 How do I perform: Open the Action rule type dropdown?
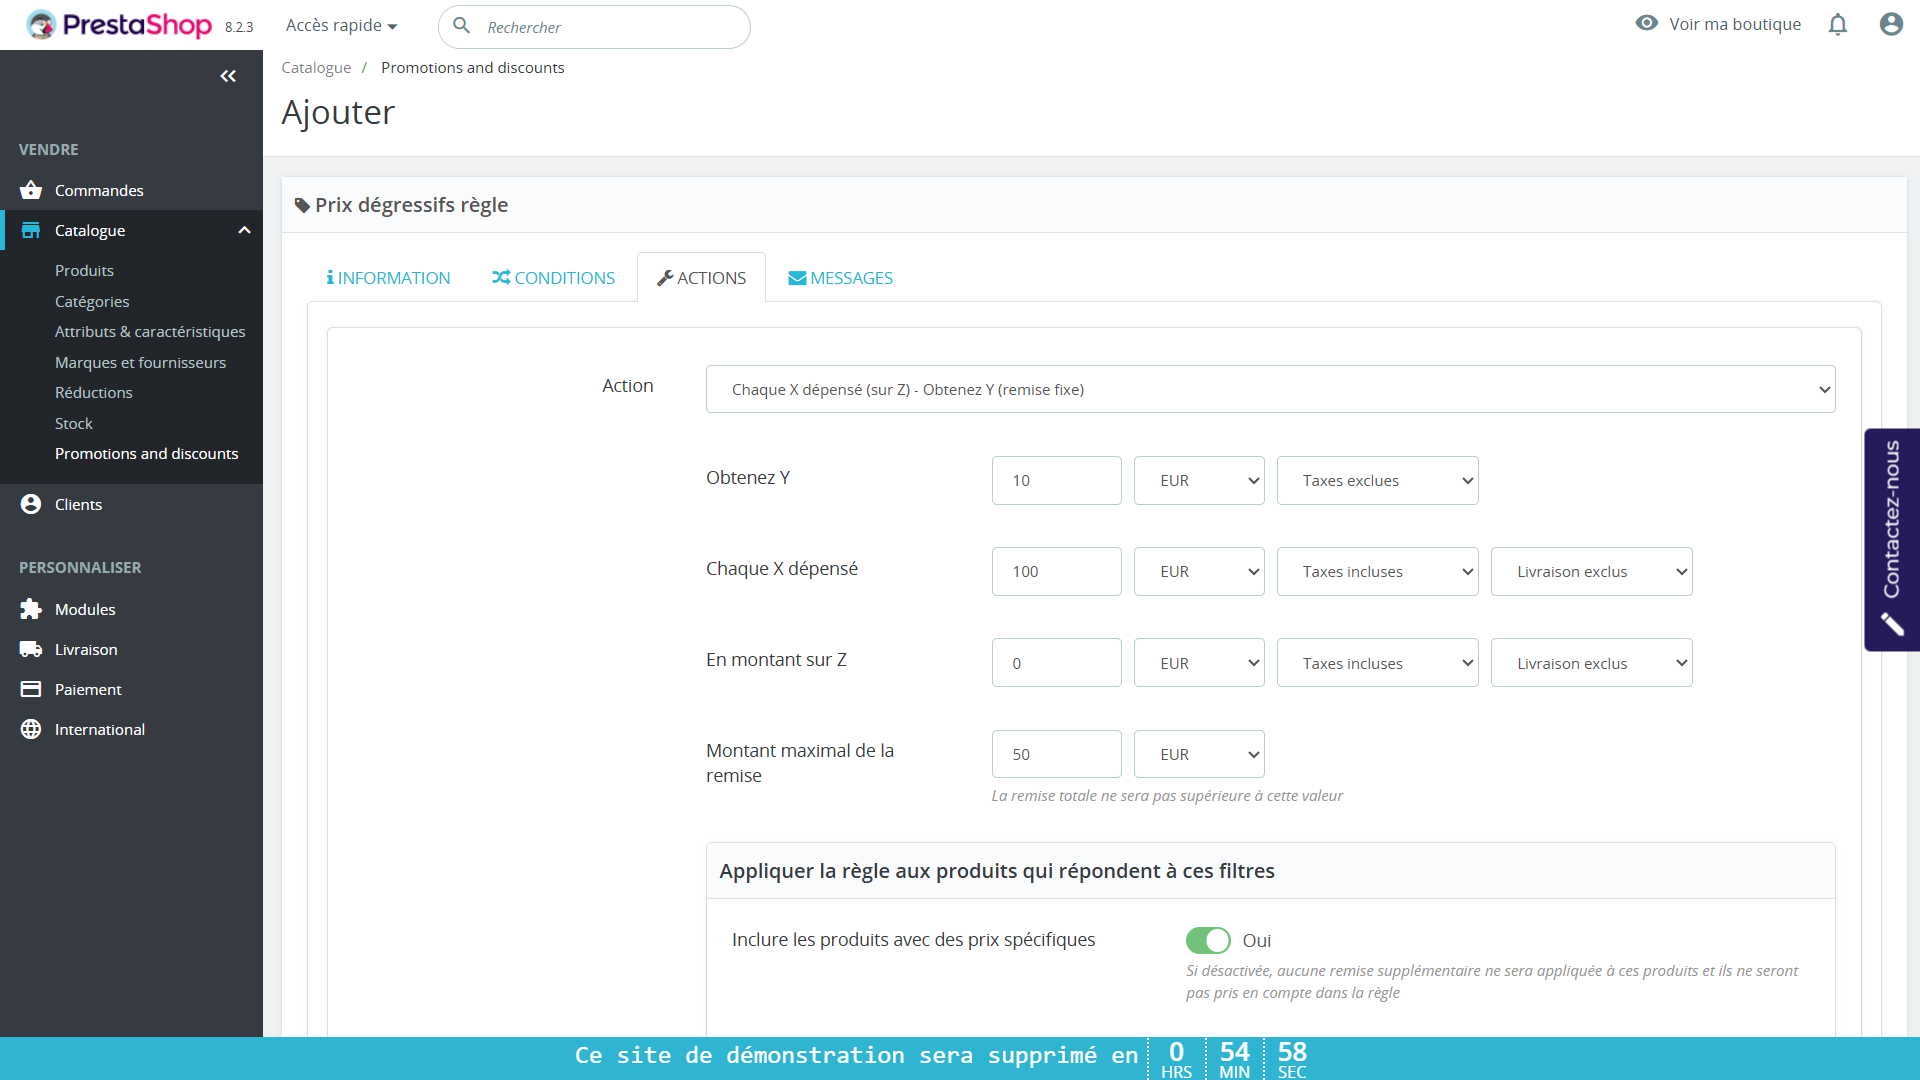(x=1270, y=389)
